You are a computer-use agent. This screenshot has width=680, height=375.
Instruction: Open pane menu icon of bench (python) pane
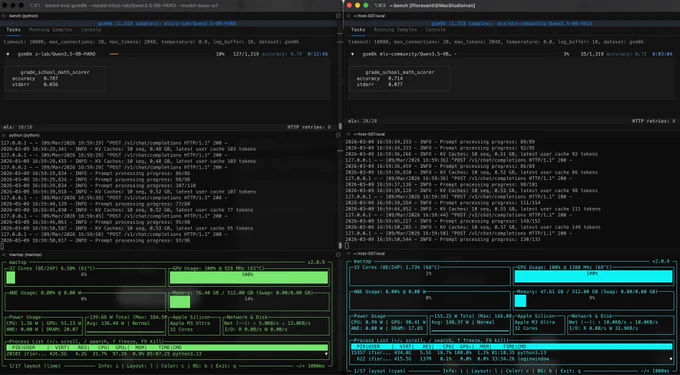click(x=338, y=16)
